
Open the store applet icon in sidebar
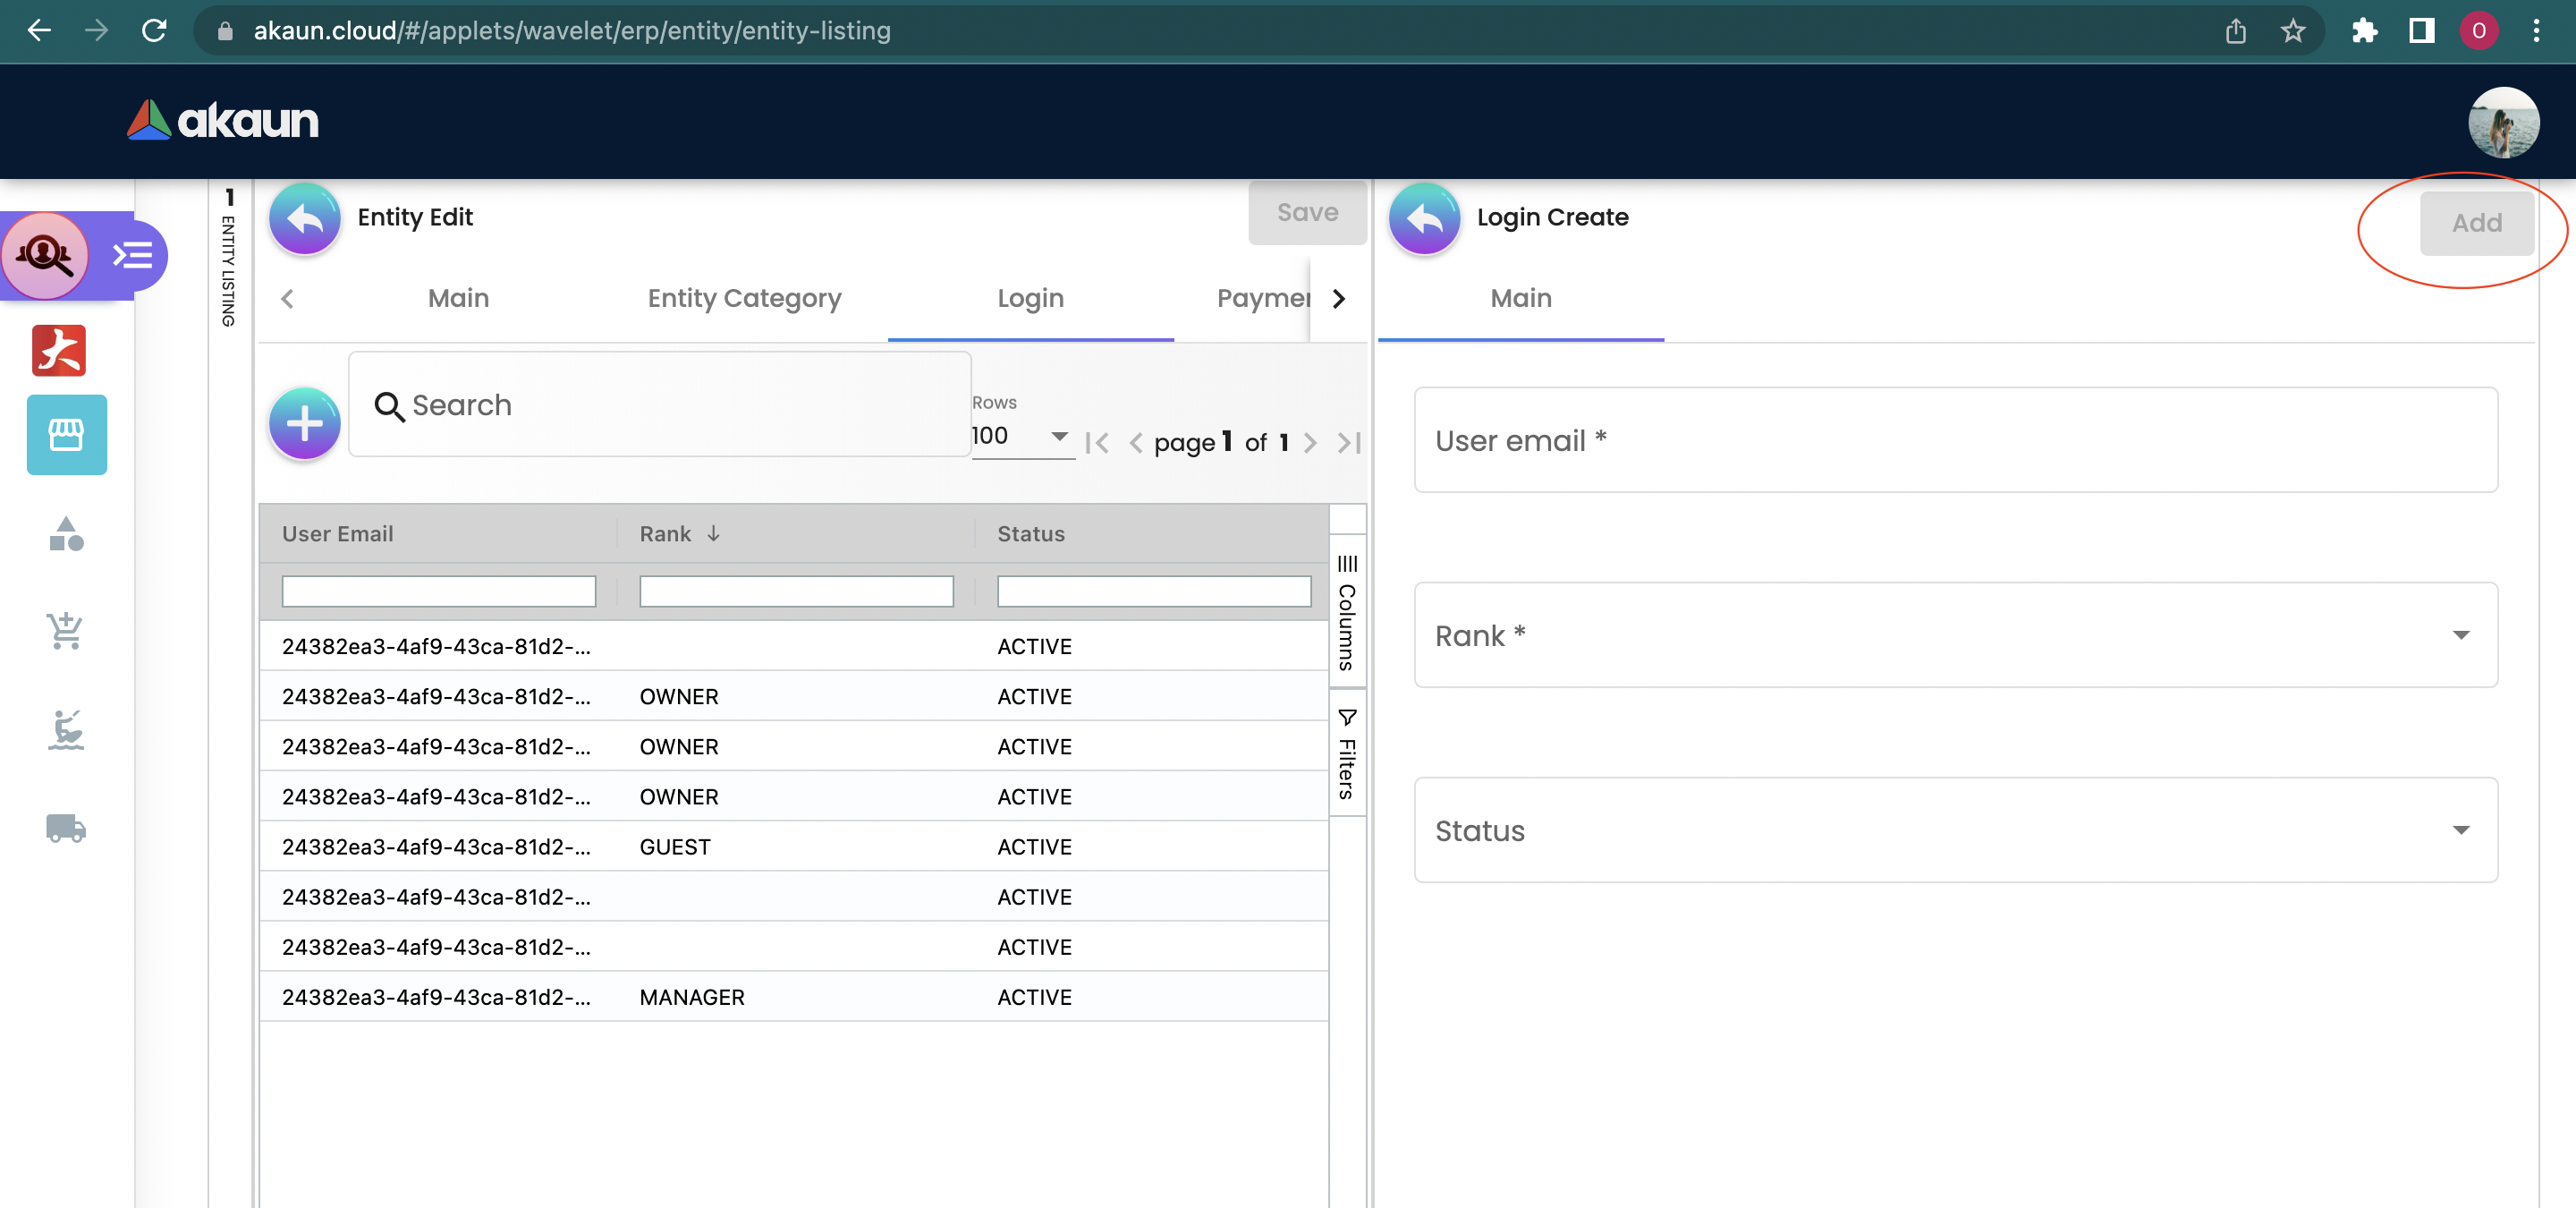point(66,435)
